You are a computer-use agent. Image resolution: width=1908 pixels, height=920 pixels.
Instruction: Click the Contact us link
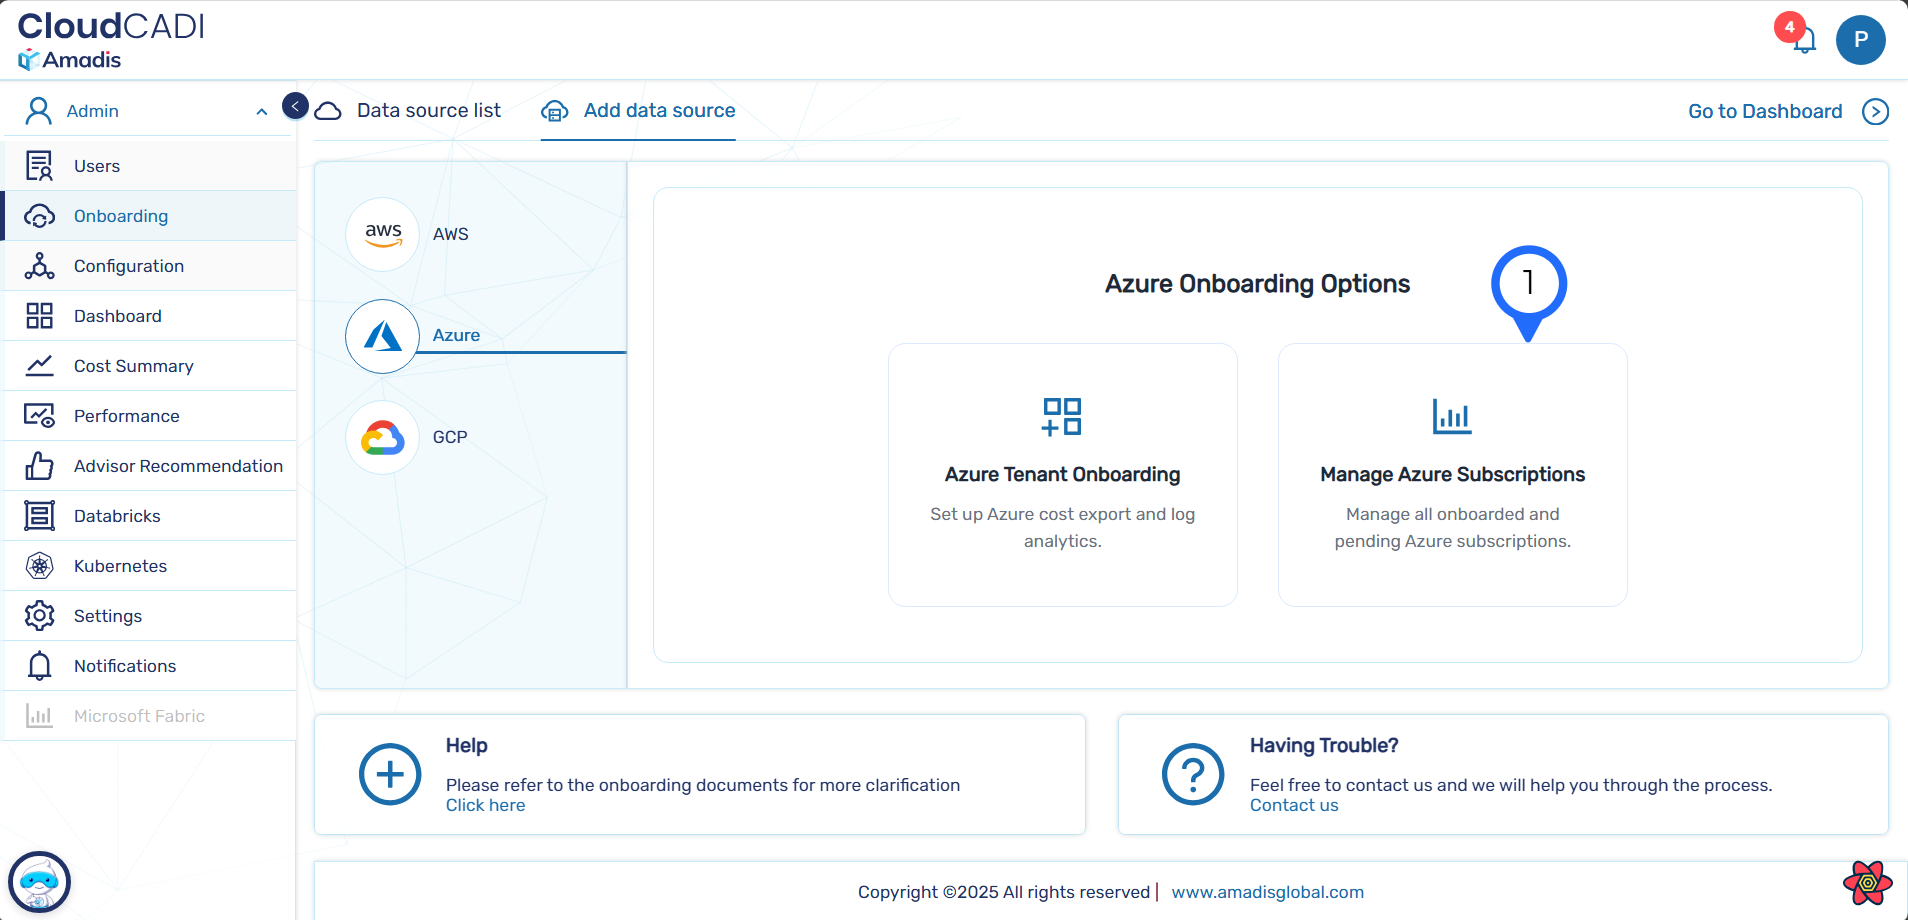pos(1293,806)
